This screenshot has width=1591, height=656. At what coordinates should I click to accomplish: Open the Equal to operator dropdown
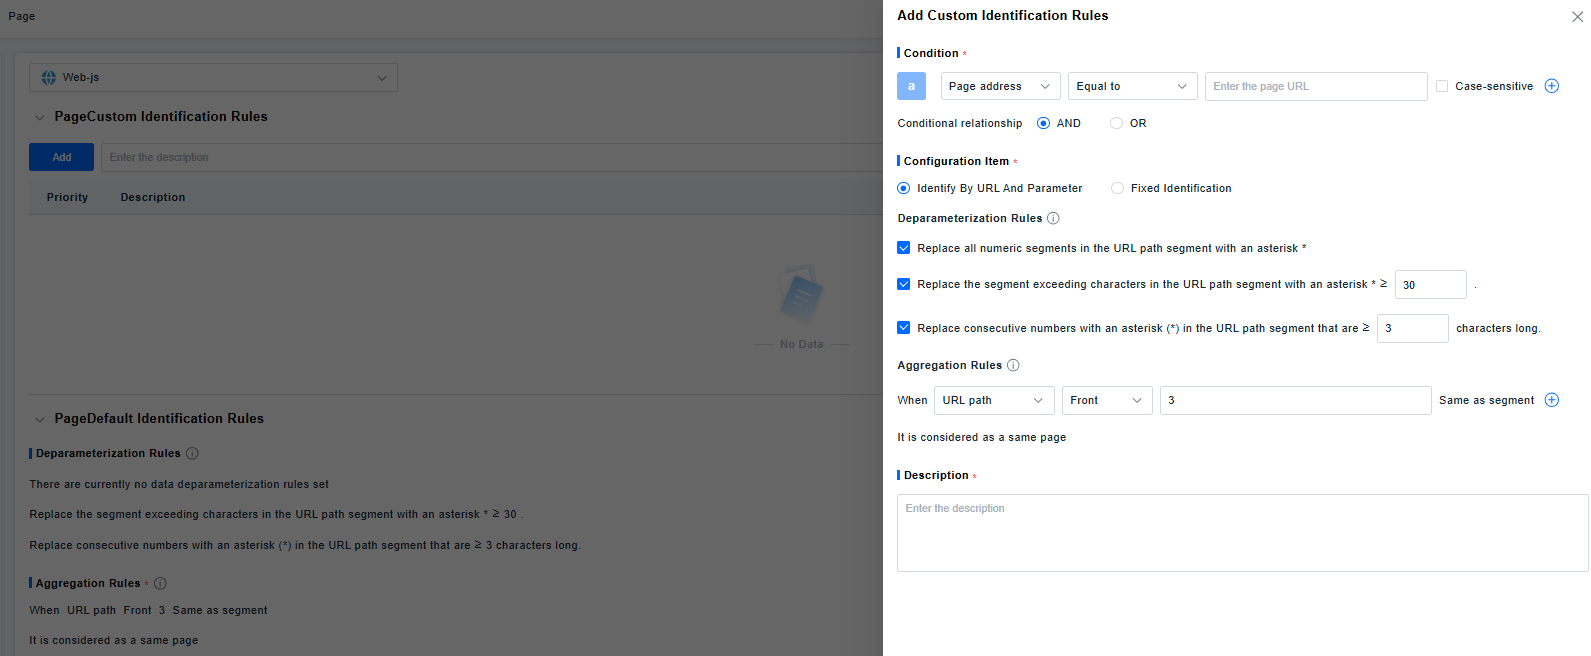tap(1131, 86)
